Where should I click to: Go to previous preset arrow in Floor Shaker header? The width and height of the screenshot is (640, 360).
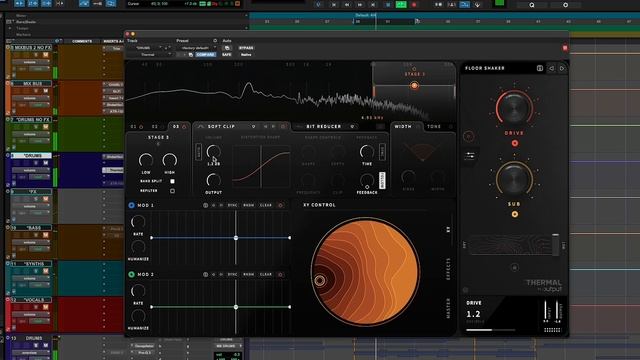point(551,68)
